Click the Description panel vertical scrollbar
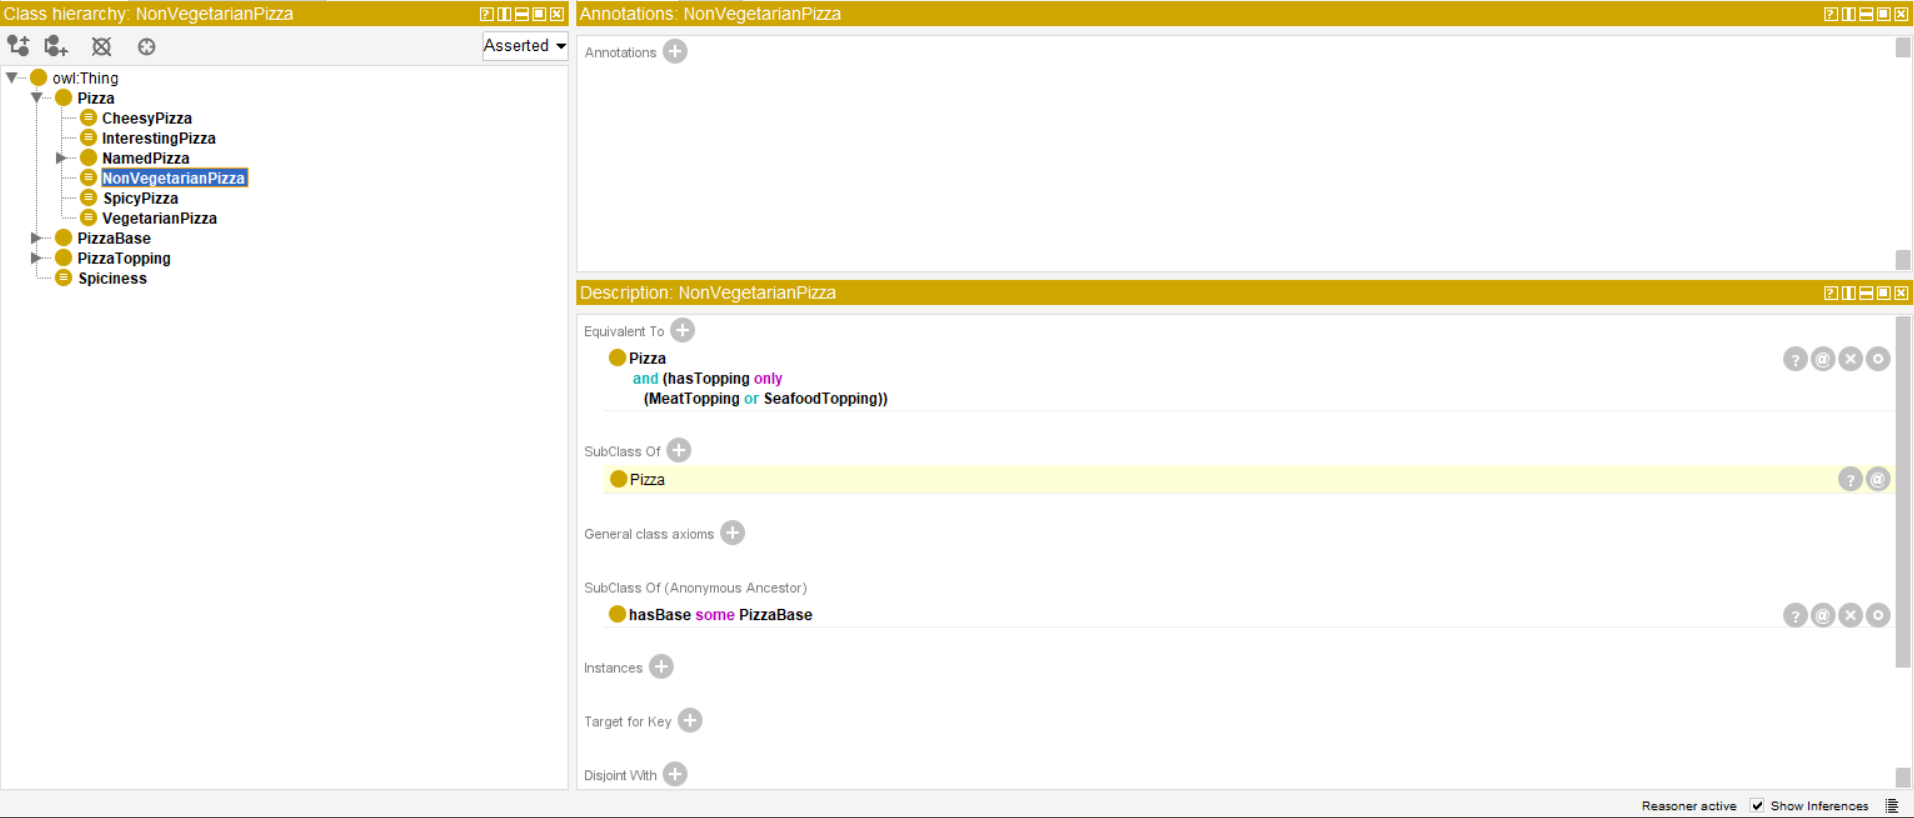This screenshot has width=1914, height=818. [x=1903, y=490]
